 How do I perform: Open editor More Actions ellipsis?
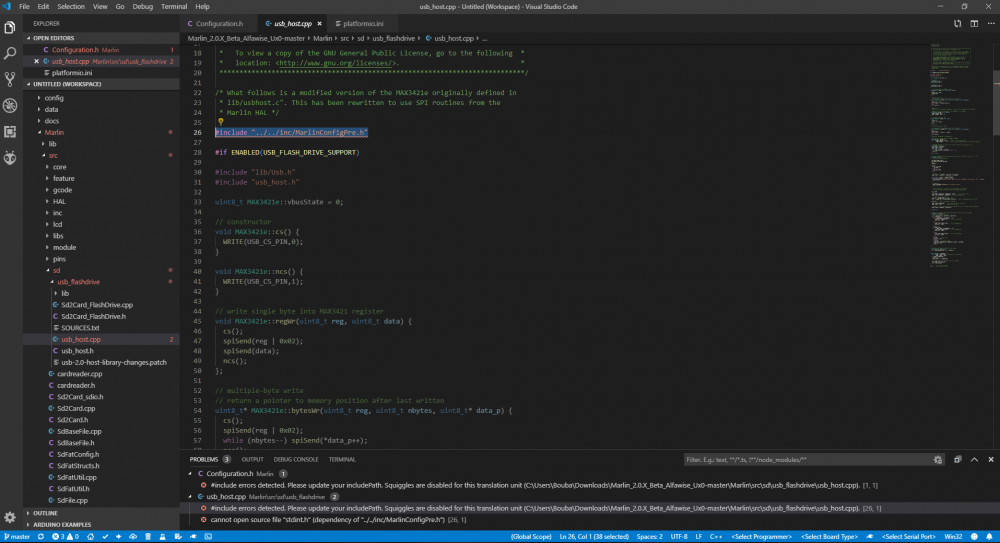[991, 24]
